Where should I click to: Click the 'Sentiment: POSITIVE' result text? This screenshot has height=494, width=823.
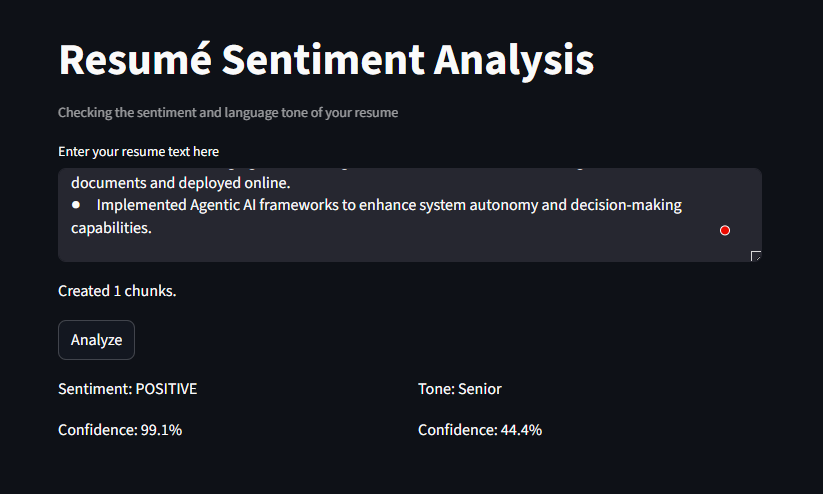(127, 389)
